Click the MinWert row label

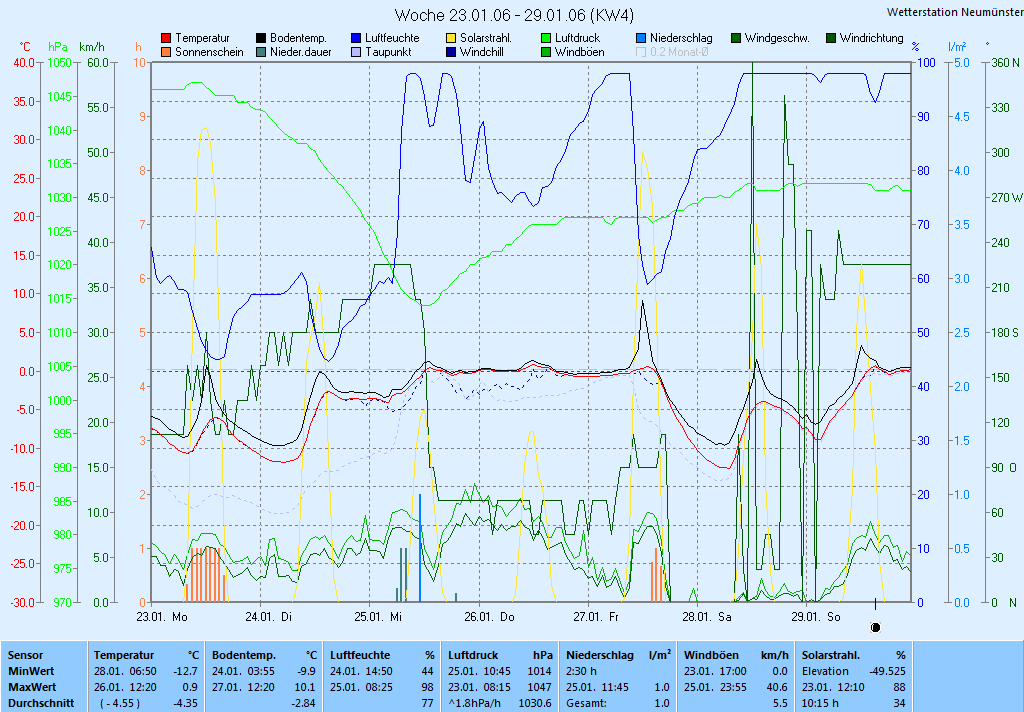coord(31,671)
